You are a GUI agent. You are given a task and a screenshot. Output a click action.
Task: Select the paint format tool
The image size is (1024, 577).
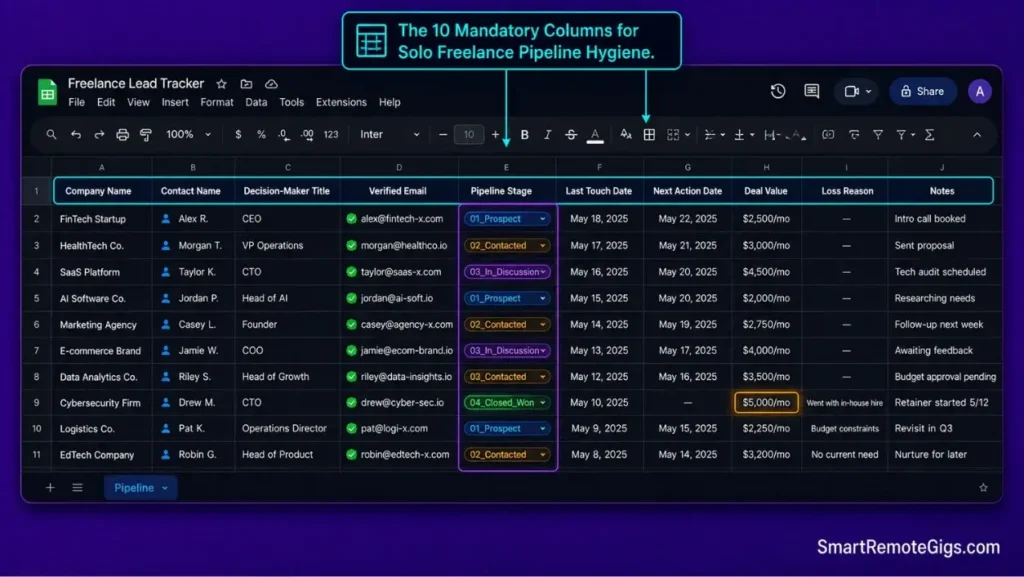[146, 134]
